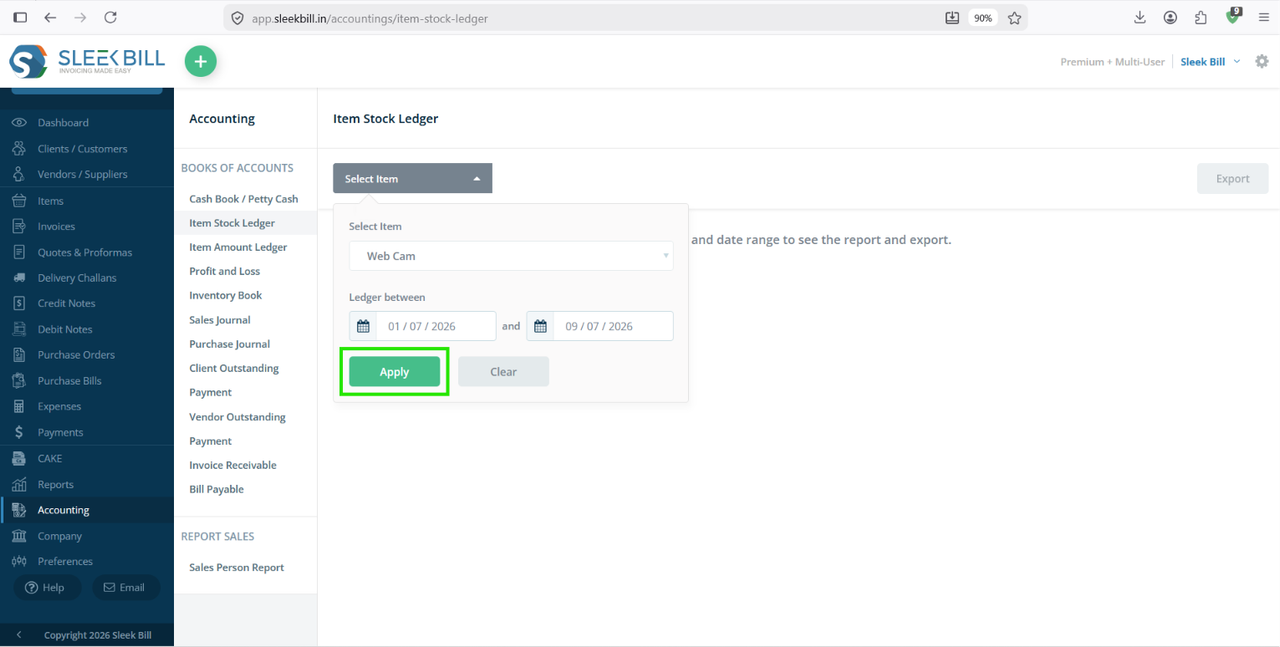The image size is (1280, 647).
Task: Click the Expenses calculator icon
Action: 19,406
